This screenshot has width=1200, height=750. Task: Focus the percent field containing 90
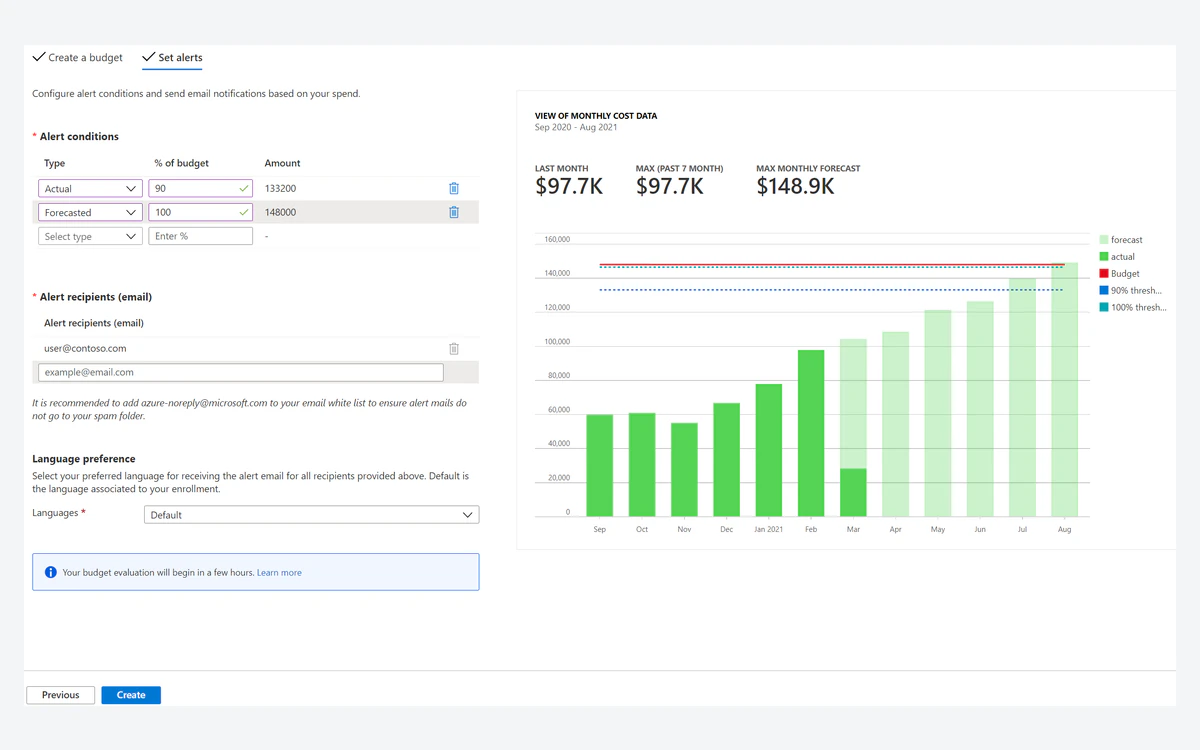point(200,188)
